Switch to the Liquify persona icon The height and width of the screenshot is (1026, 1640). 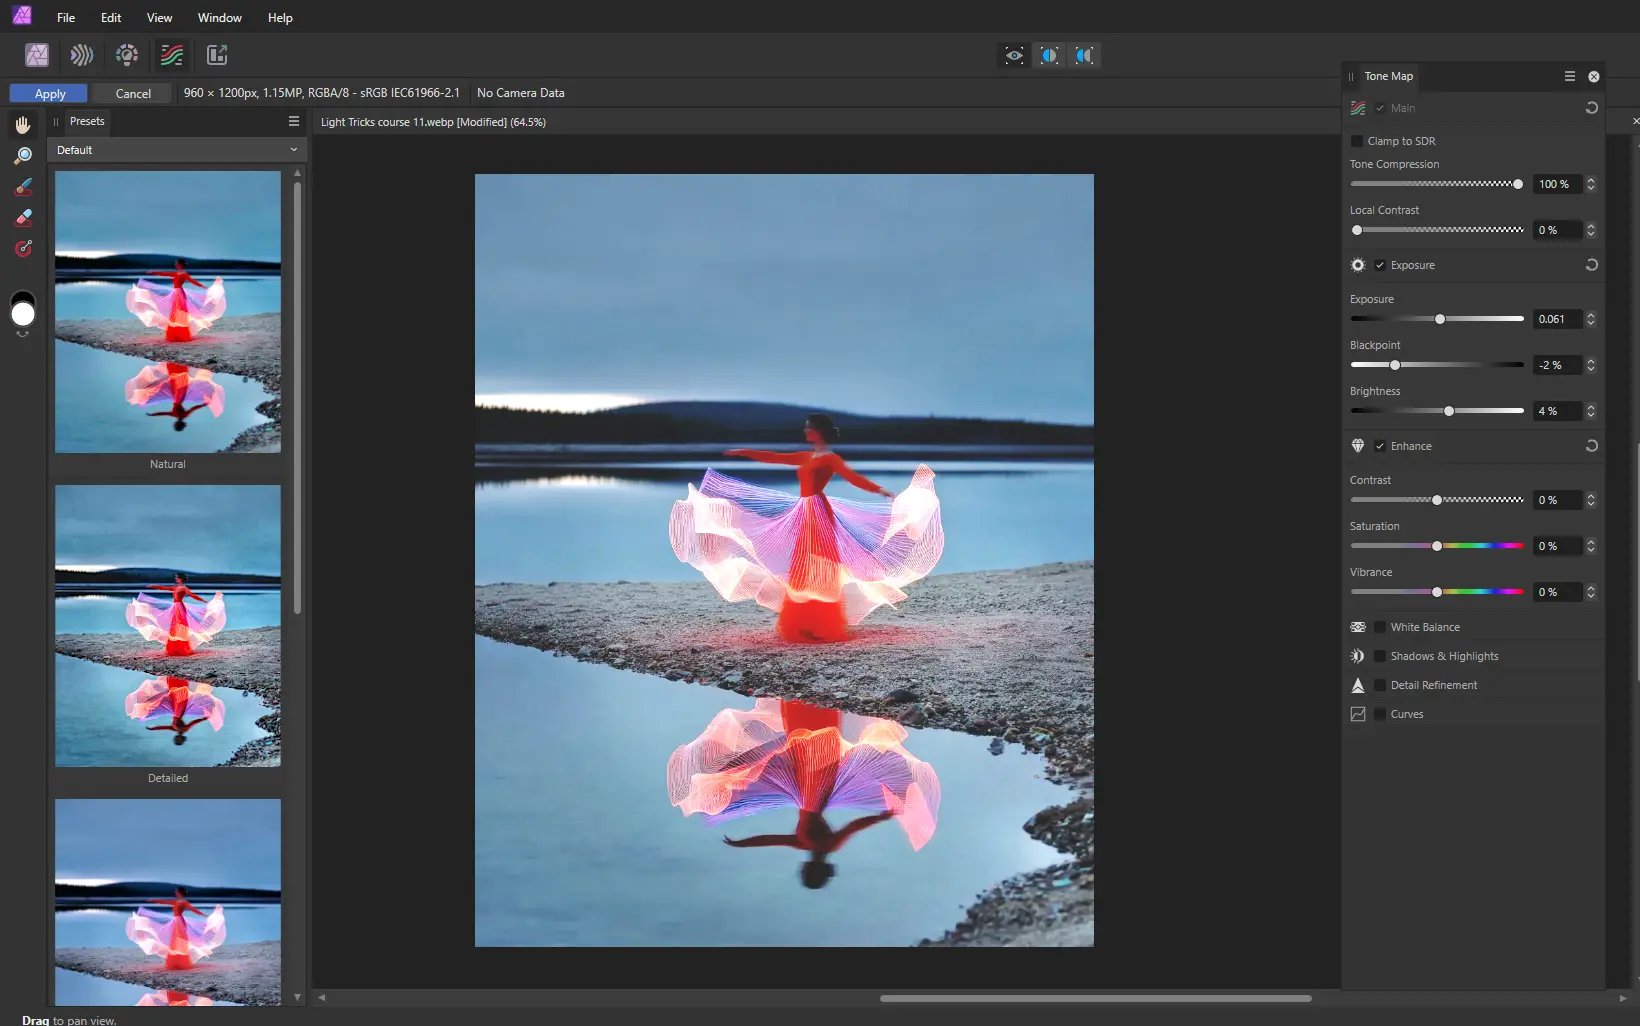82,55
